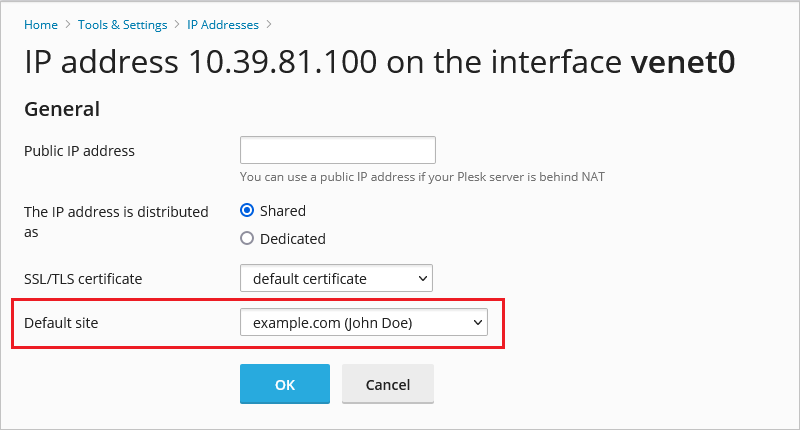
Task: Choose the Dedicated radio button
Action: click(x=247, y=239)
